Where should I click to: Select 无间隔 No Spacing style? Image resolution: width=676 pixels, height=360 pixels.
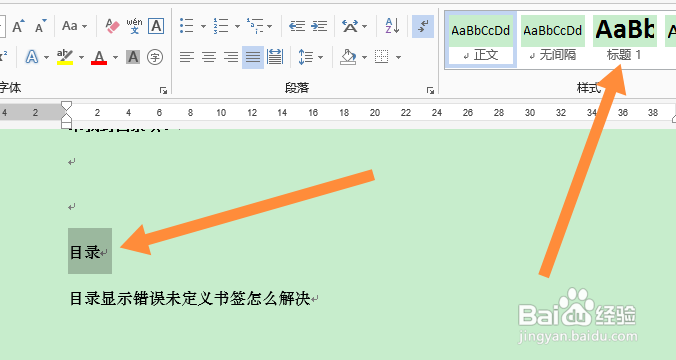(x=553, y=40)
